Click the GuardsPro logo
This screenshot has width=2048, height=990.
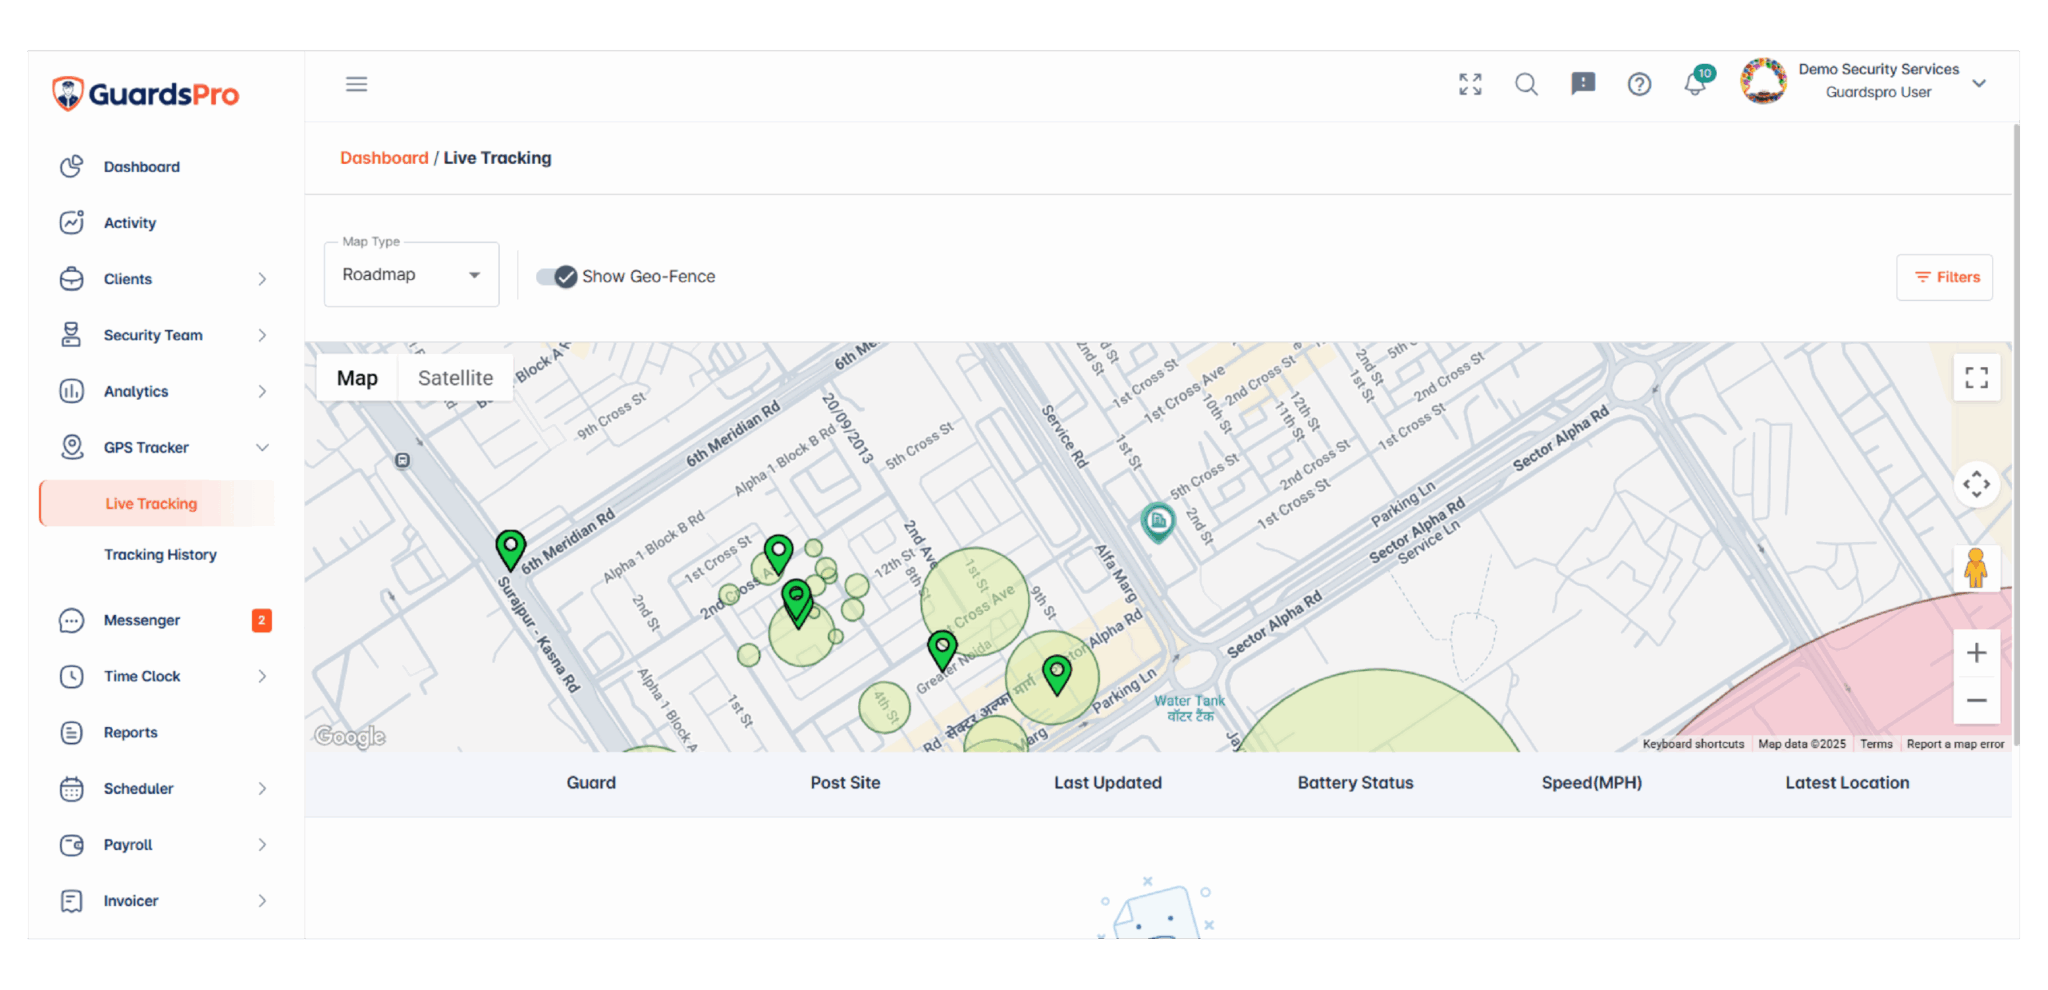tap(146, 94)
